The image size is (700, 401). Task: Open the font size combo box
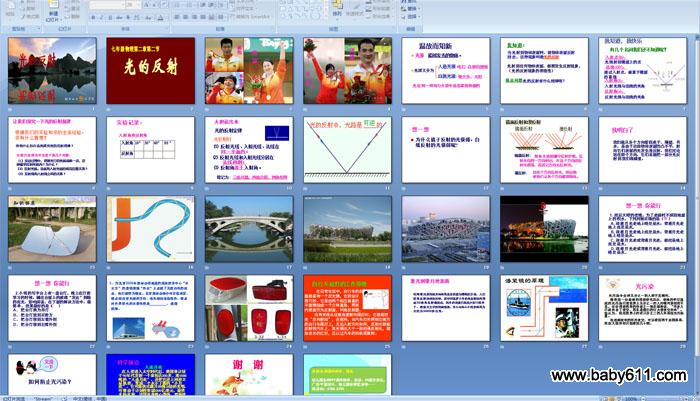(132, 5)
